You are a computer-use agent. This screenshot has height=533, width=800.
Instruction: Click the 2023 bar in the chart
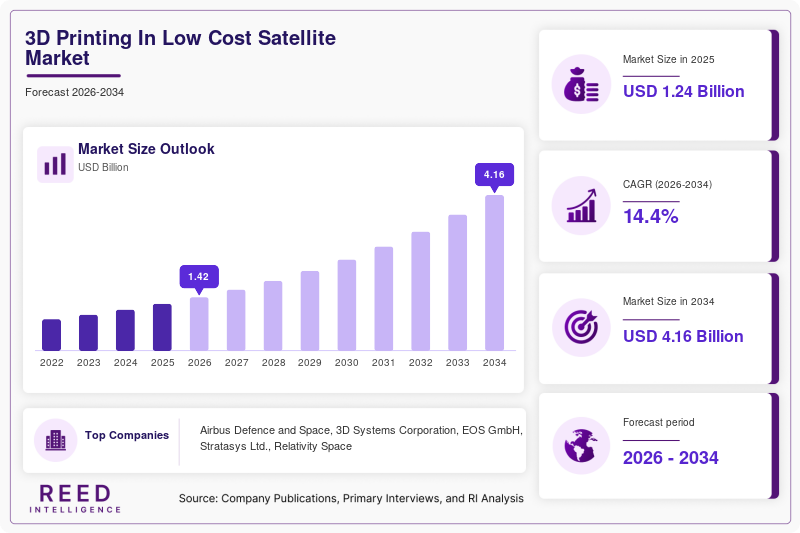(x=88, y=333)
